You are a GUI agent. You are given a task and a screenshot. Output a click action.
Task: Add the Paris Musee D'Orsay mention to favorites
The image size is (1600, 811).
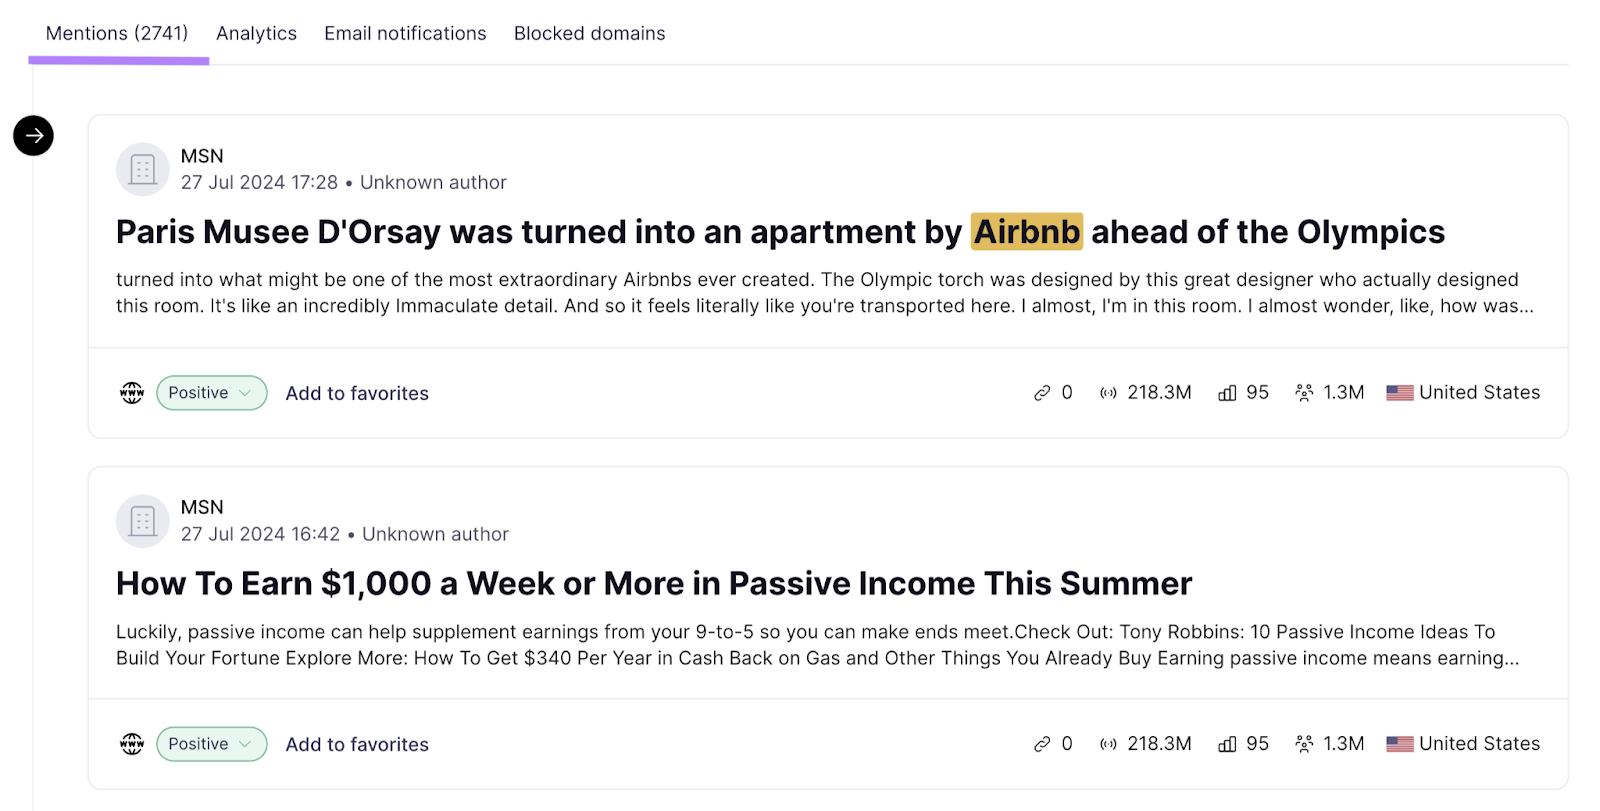click(x=357, y=392)
